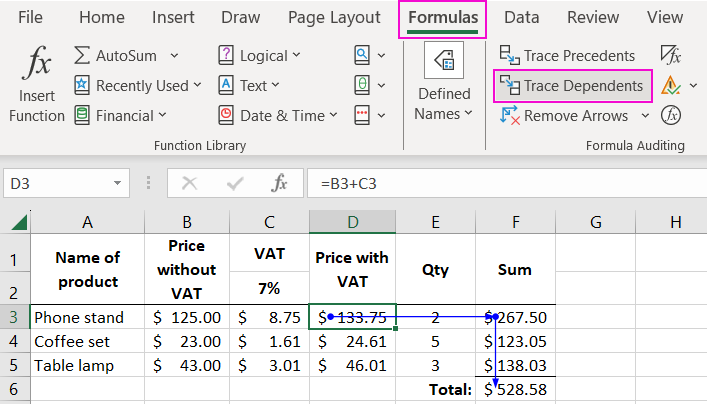Click inside the formula bar showing =B3+C3
The width and height of the screenshot is (707, 404).
click(x=500, y=184)
